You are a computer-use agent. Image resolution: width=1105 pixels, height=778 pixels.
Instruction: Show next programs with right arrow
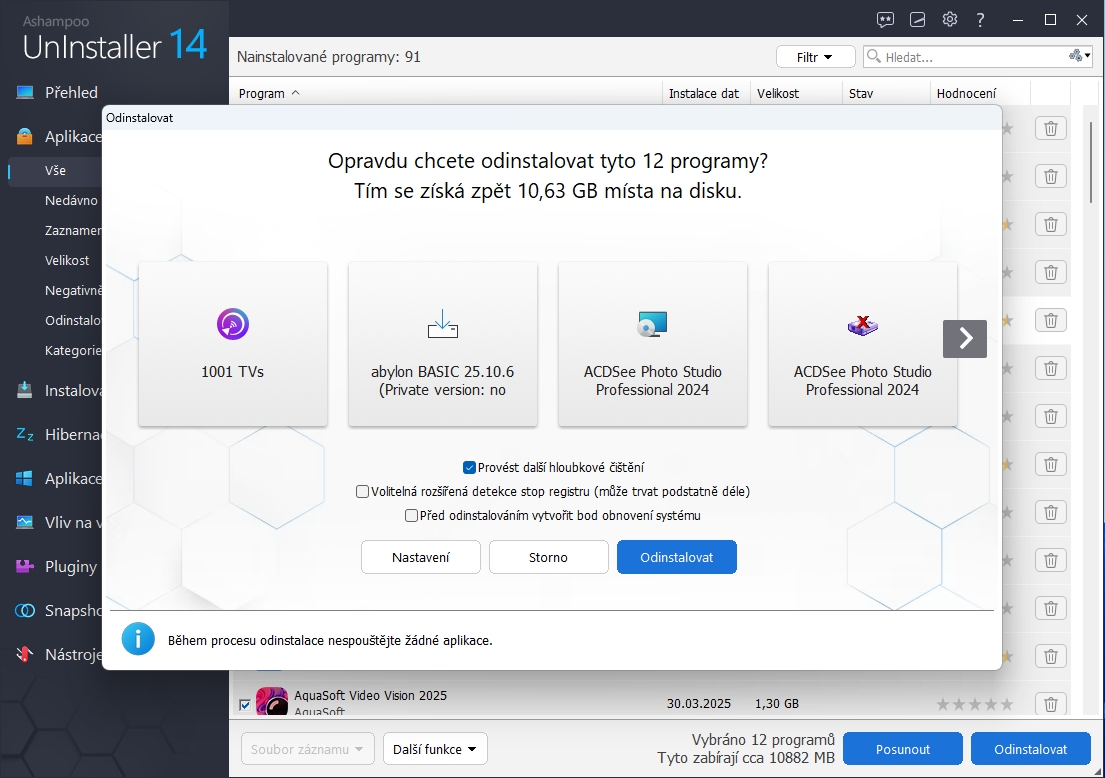pos(965,339)
